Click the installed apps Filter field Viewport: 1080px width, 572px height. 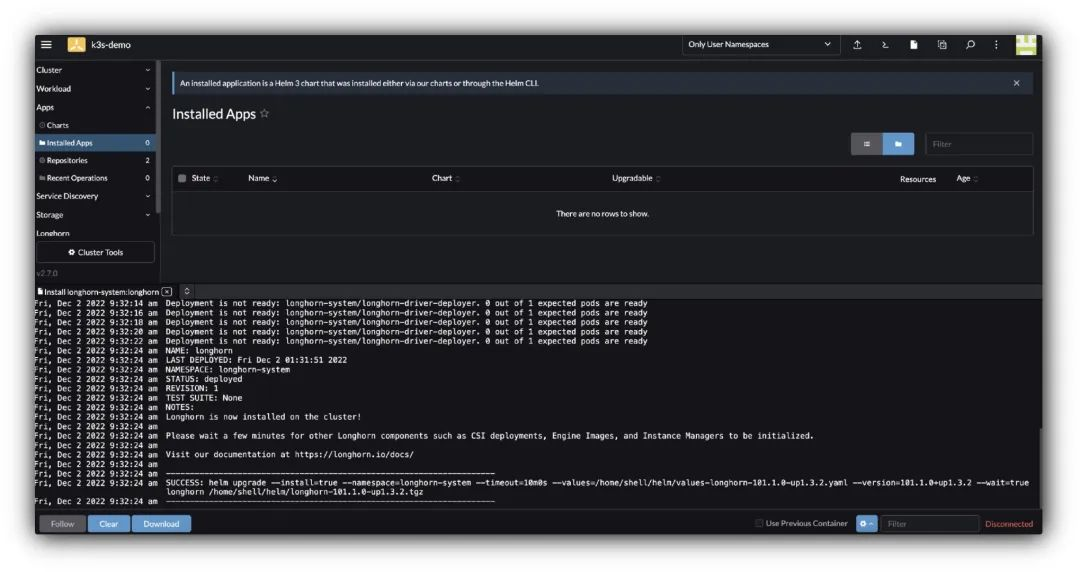(x=979, y=144)
